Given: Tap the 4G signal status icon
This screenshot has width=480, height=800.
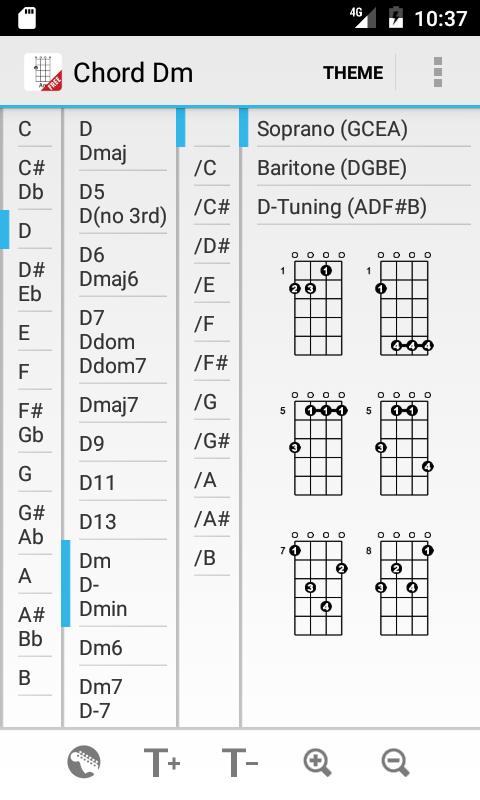Looking at the screenshot, I should click(363, 17).
